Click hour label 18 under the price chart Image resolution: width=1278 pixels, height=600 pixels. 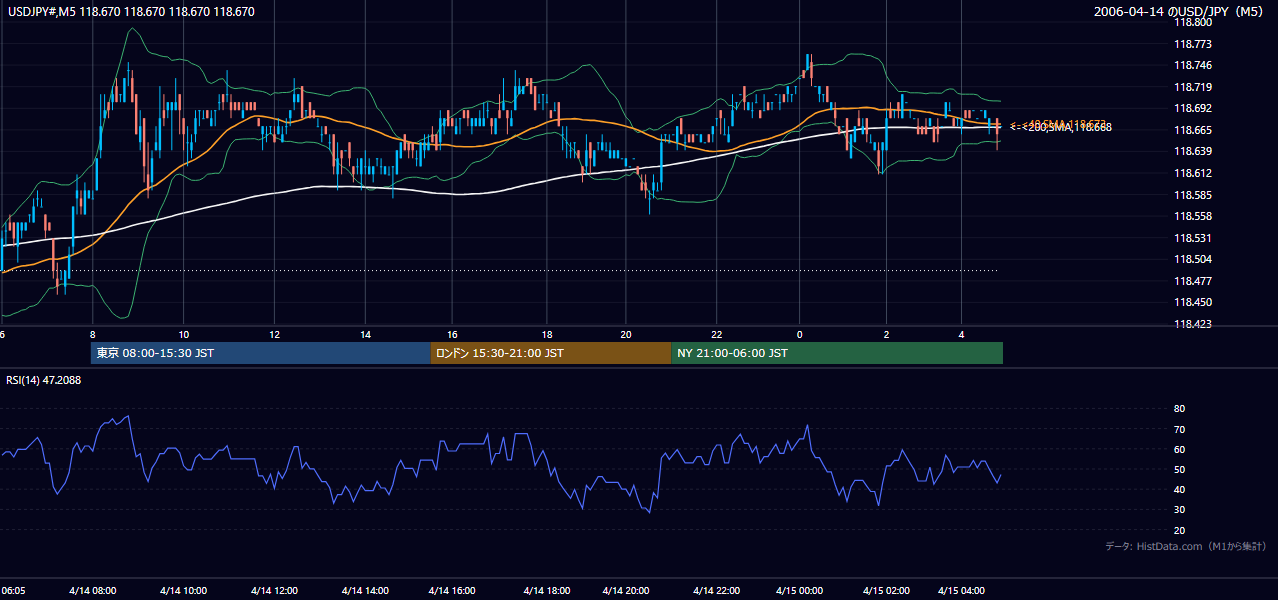point(547,334)
